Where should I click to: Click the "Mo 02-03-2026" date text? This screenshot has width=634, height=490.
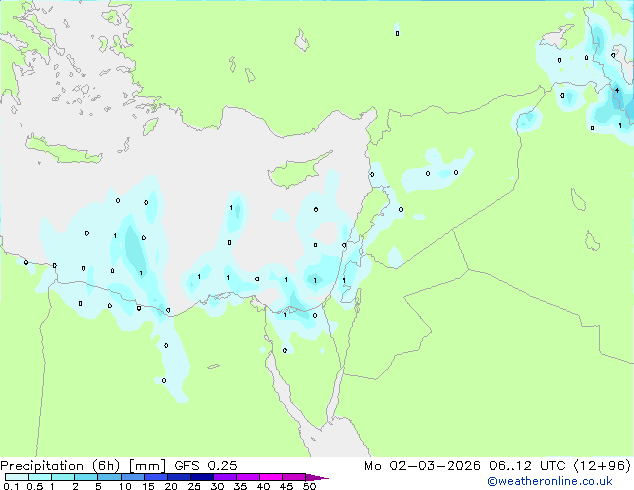[422, 466]
